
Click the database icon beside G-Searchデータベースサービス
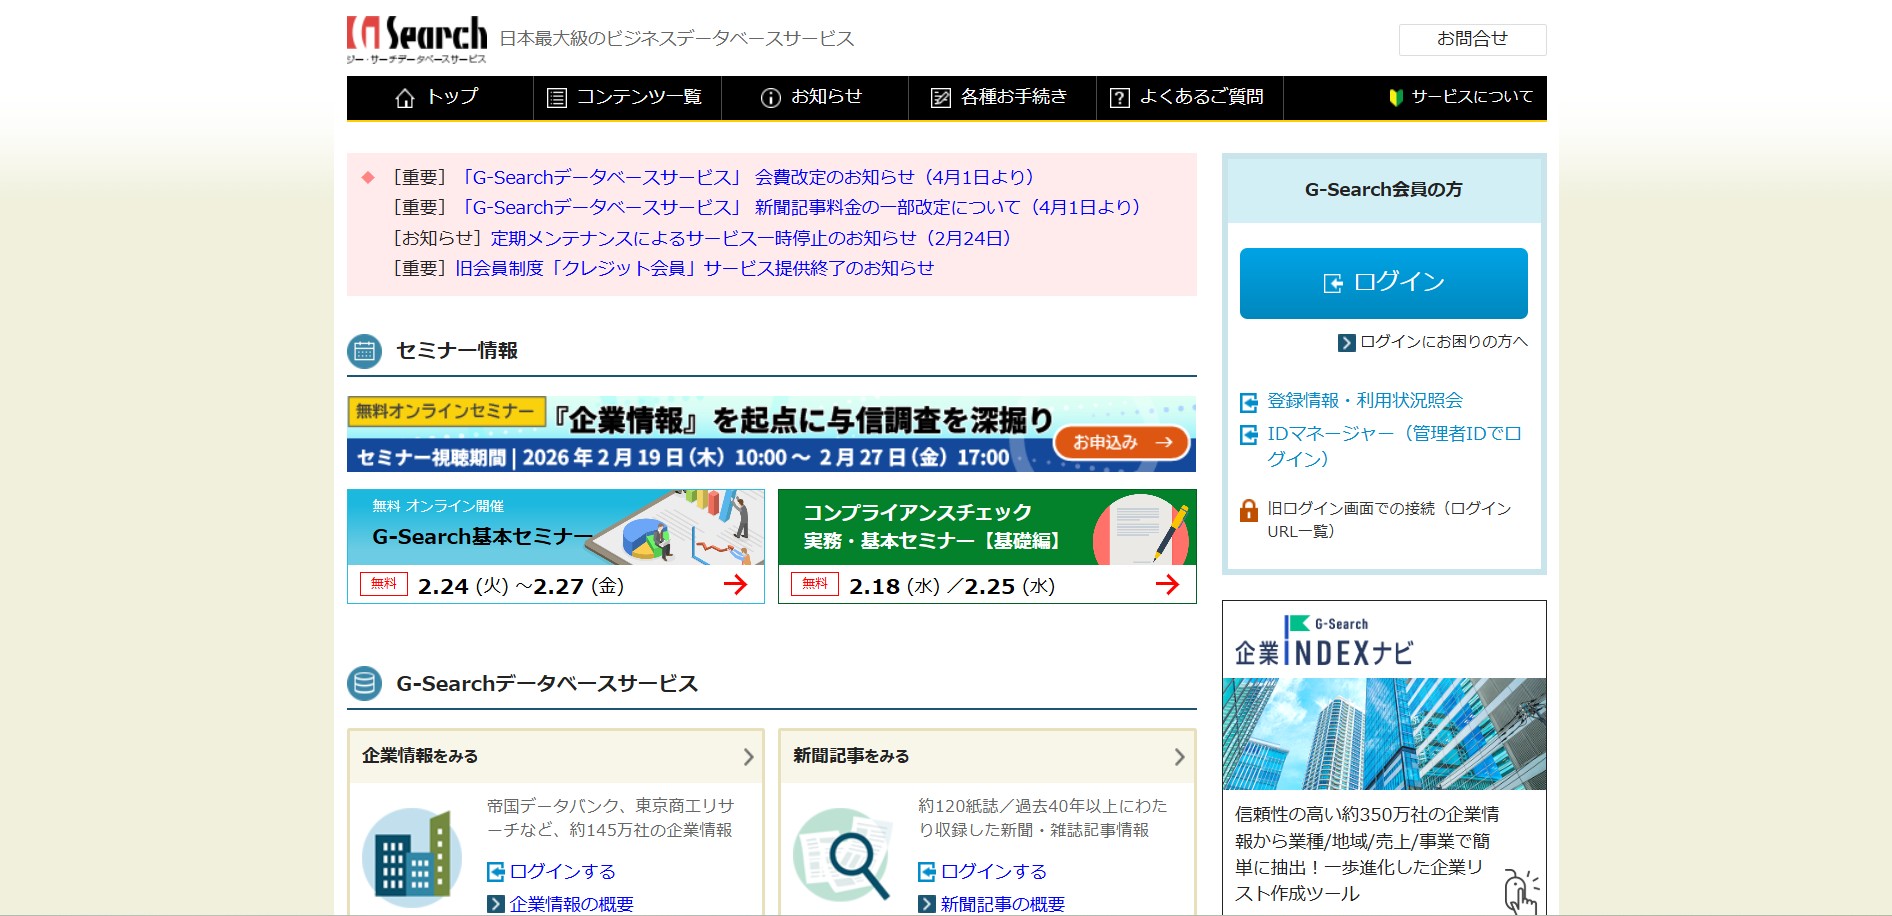click(x=365, y=684)
